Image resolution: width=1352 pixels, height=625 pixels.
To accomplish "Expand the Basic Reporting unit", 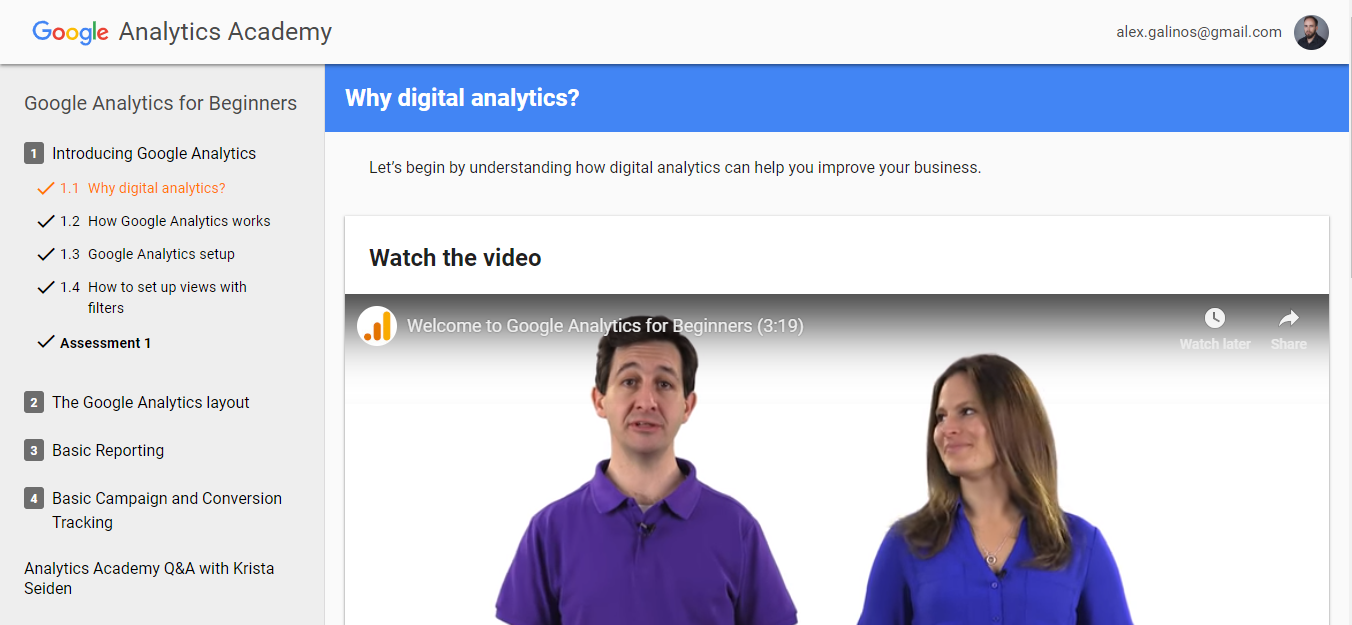I will (x=108, y=451).
